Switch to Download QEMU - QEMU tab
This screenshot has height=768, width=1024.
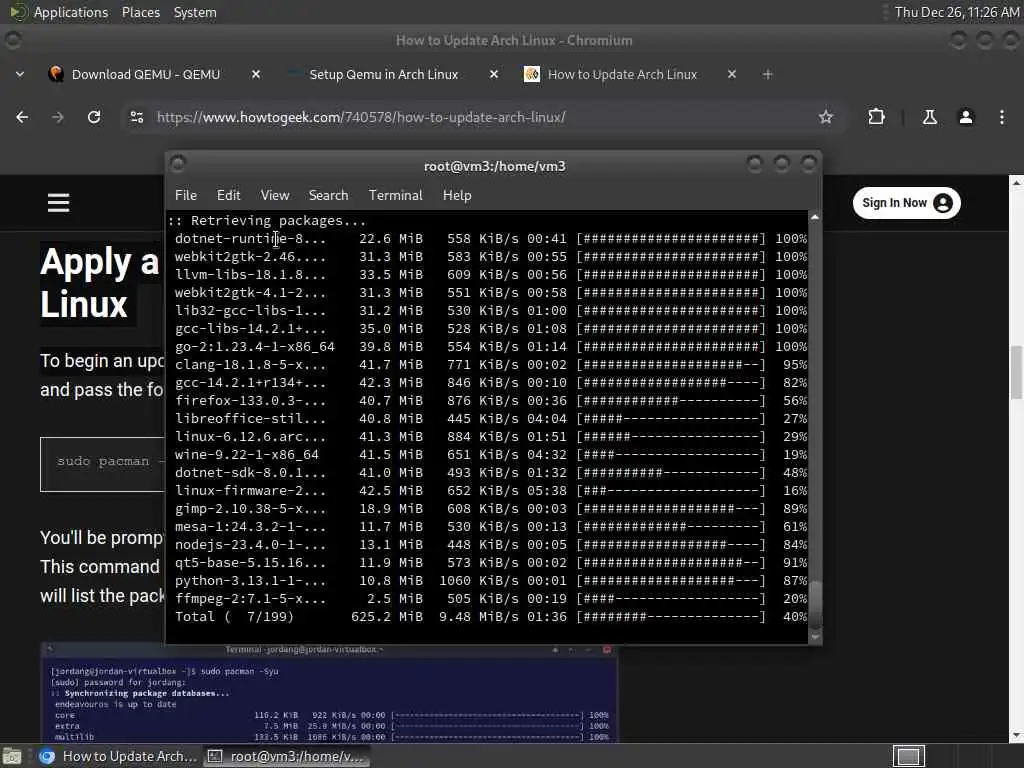pyautogui.click(x=146, y=74)
